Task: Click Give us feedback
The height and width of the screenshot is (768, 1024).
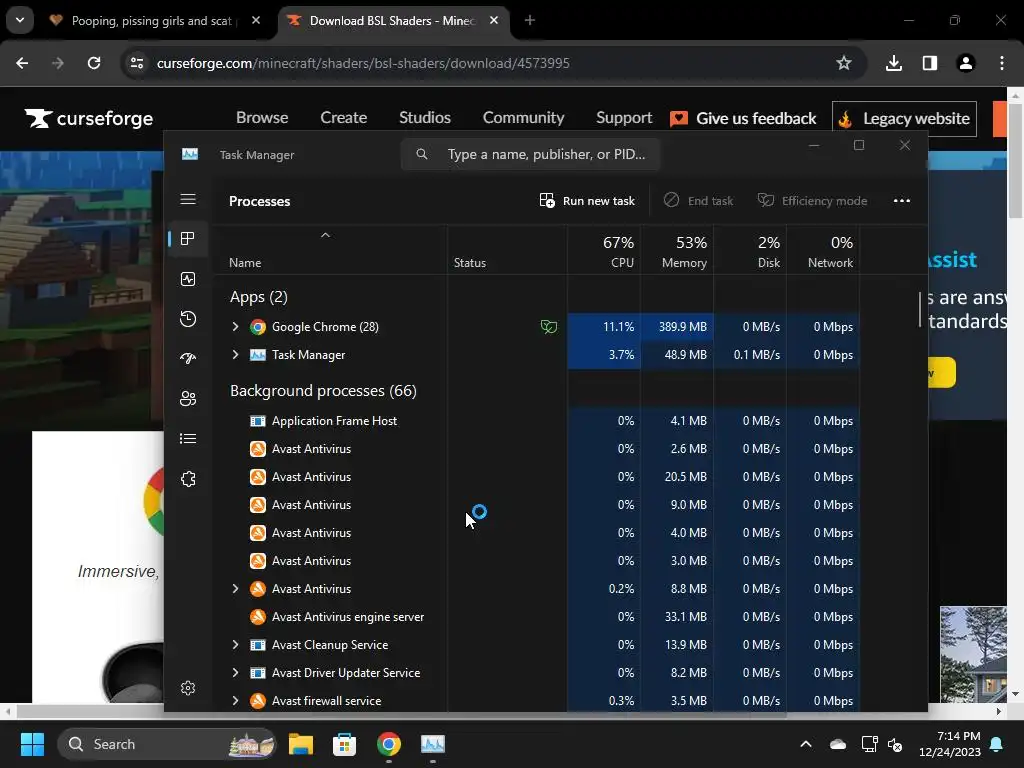Action: click(x=743, y=118)
